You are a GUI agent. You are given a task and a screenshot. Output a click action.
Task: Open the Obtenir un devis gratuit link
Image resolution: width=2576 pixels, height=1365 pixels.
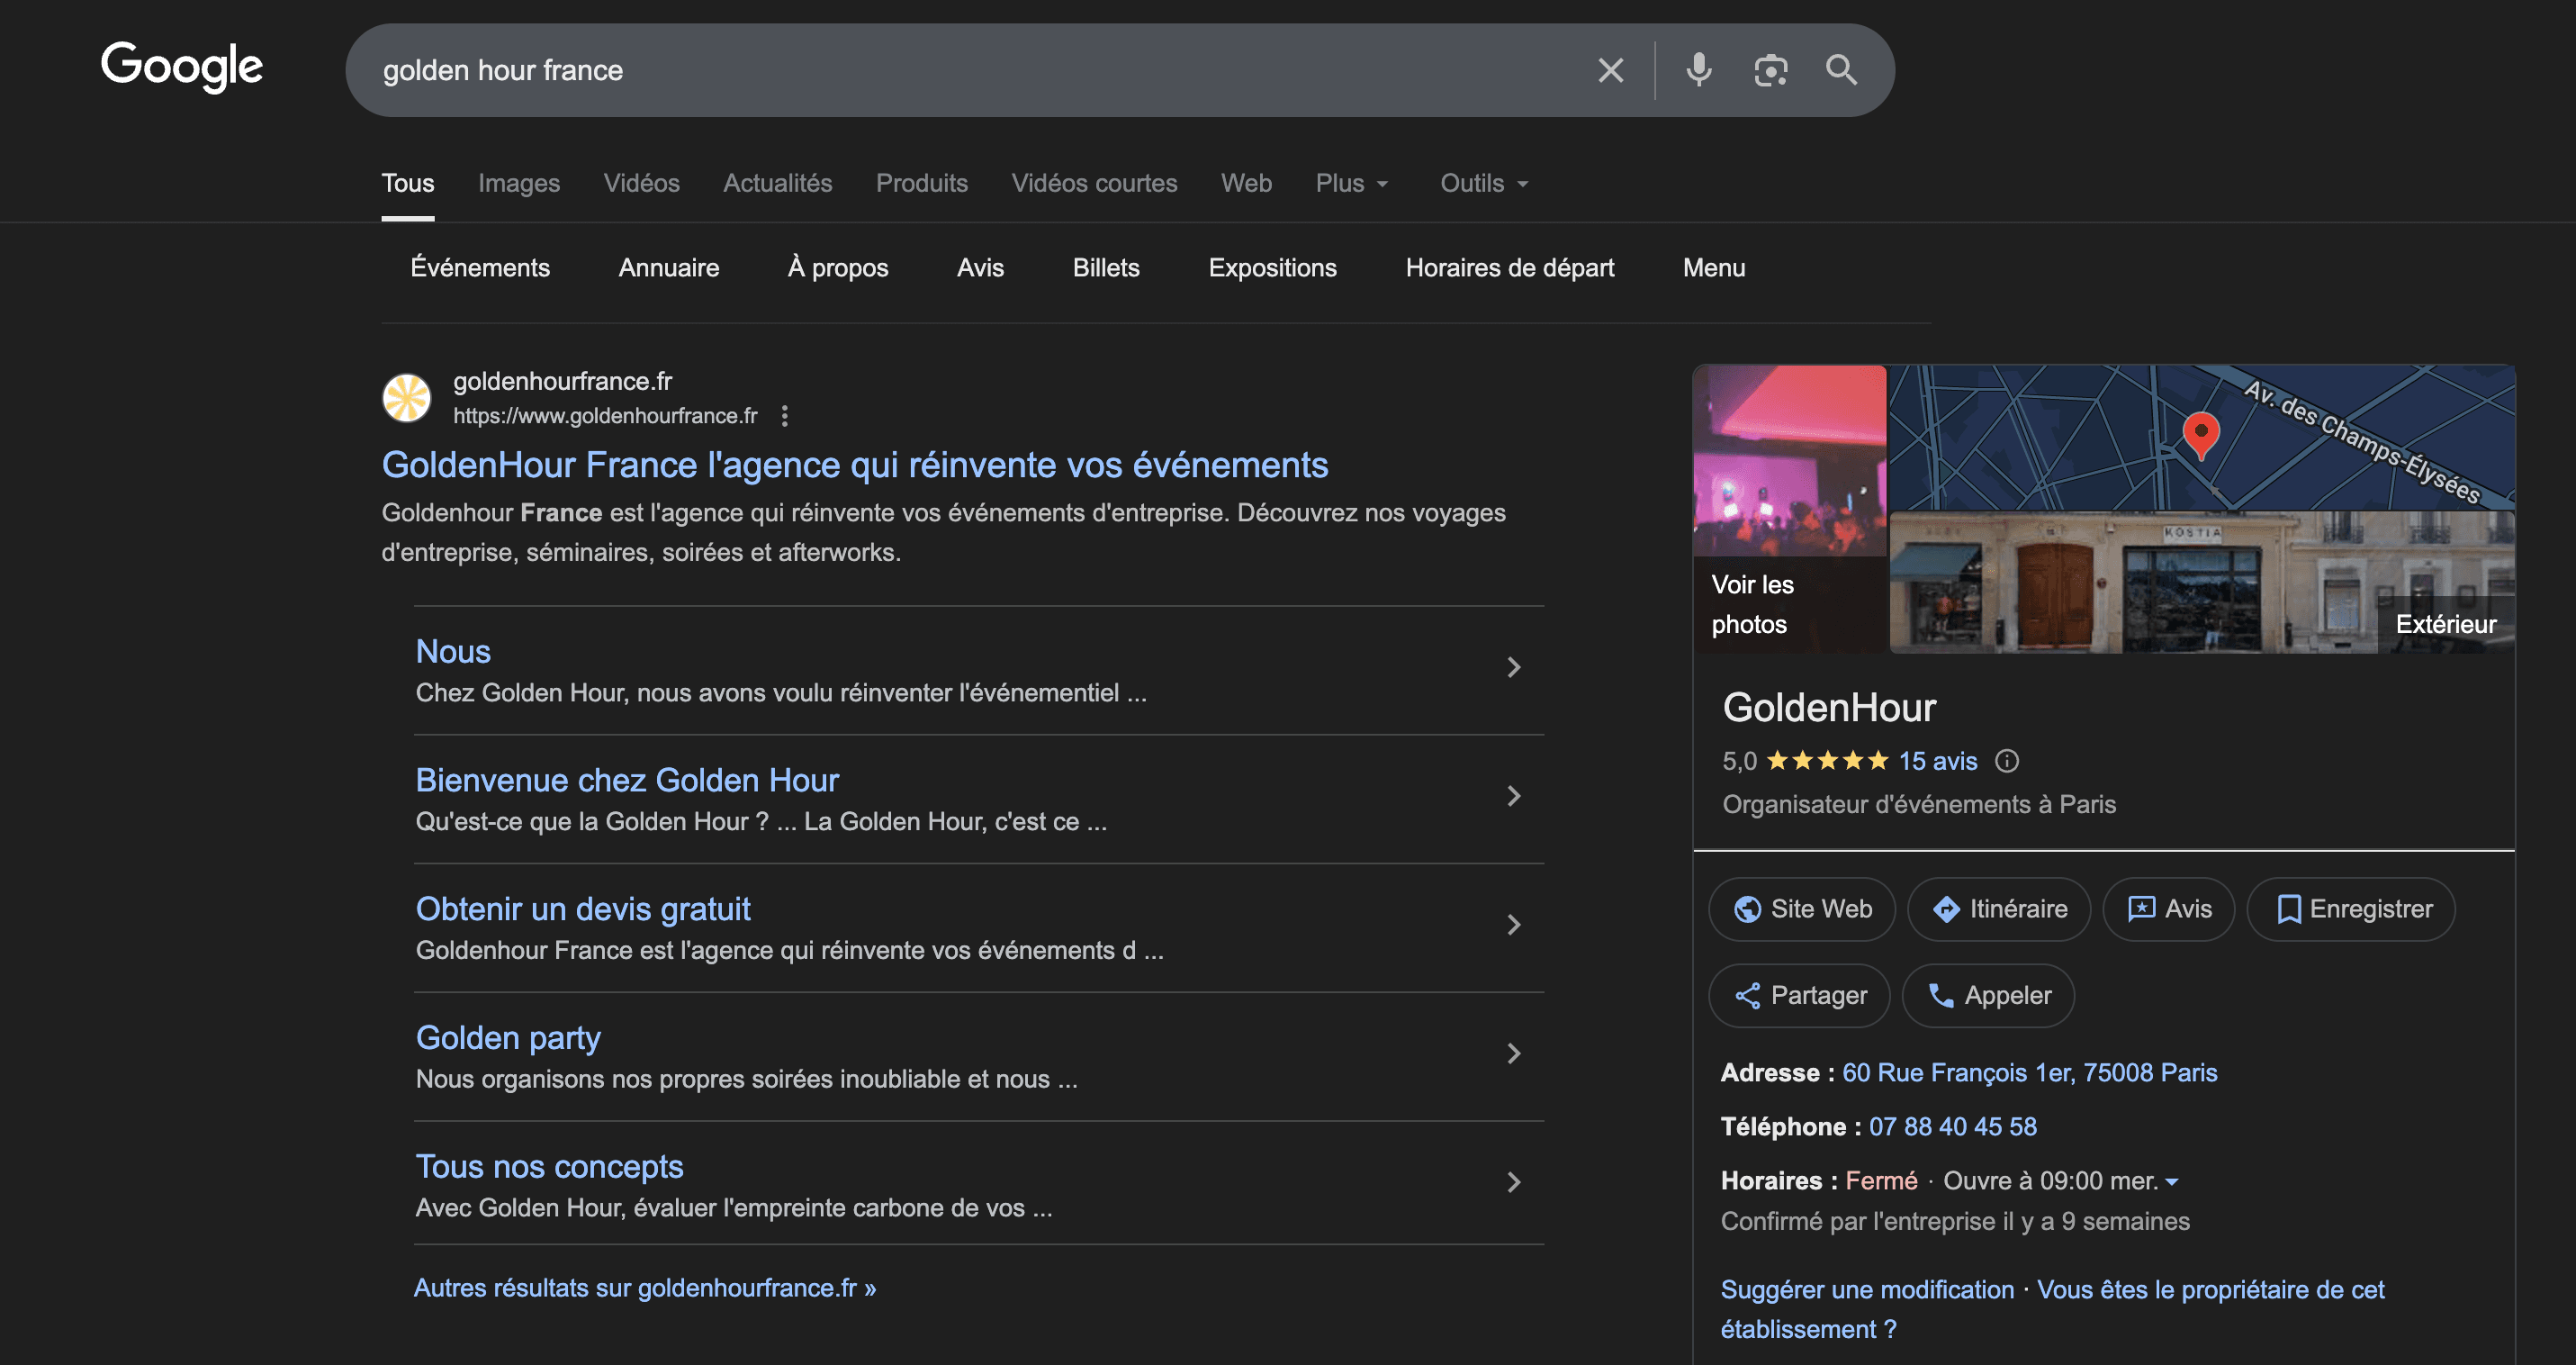[583, 909]
